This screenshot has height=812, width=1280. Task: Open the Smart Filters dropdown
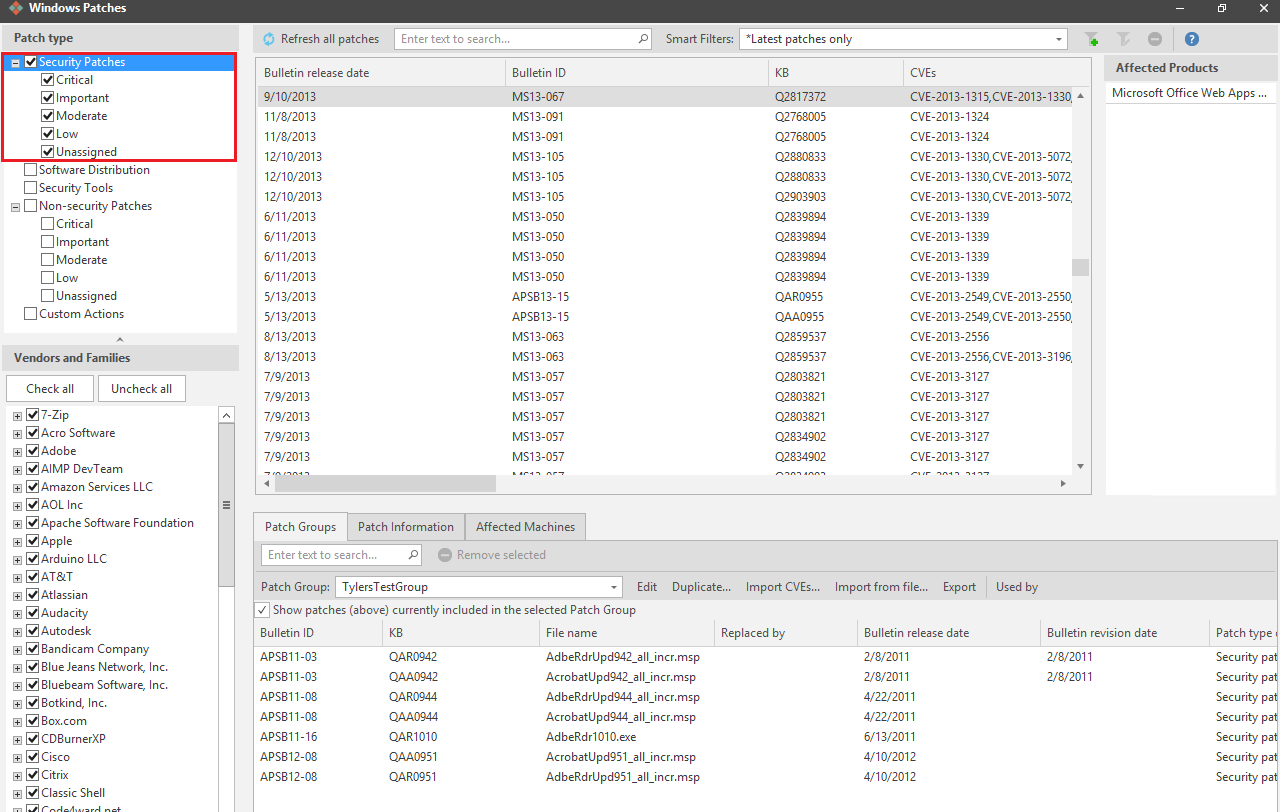pos(1059,39)
